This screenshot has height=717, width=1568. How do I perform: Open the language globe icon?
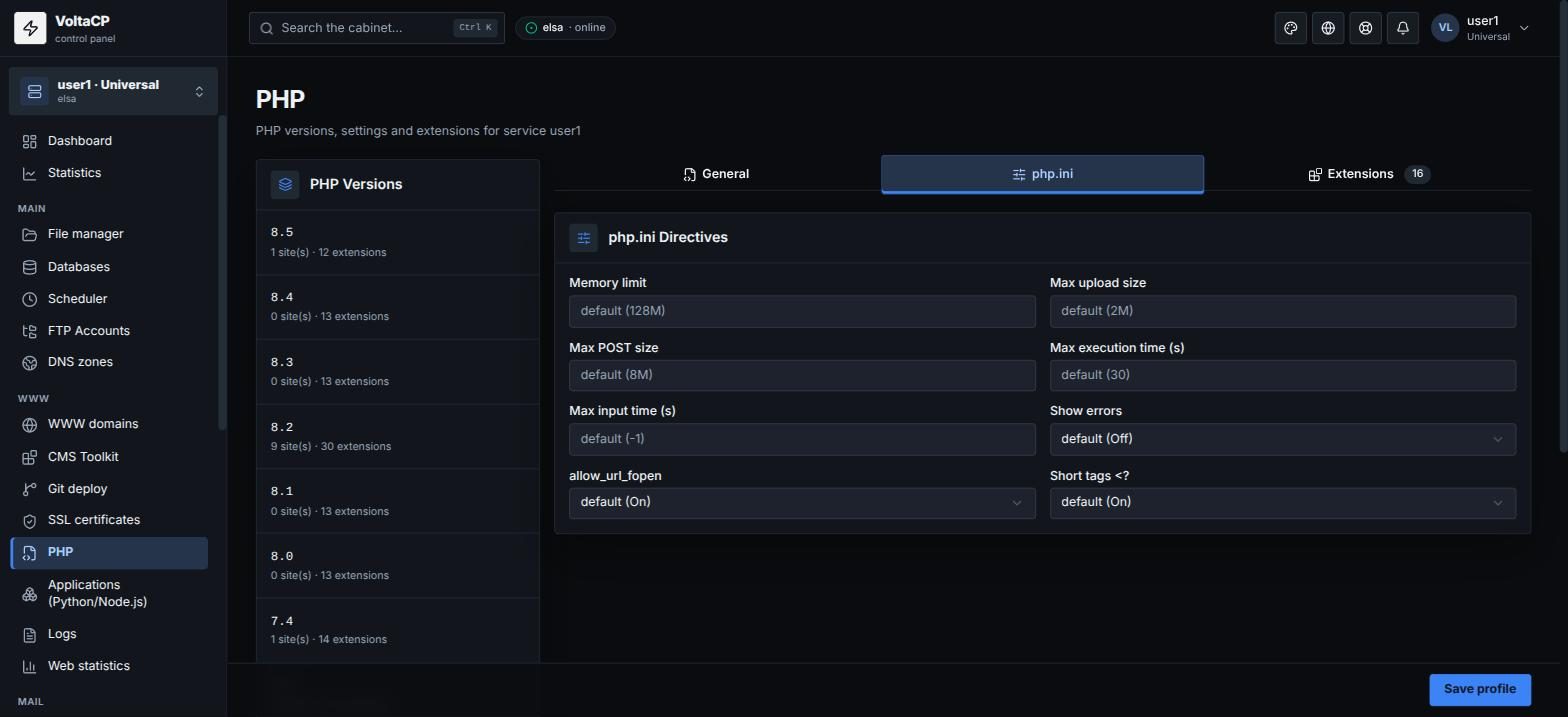click(x=1328, y=28)
